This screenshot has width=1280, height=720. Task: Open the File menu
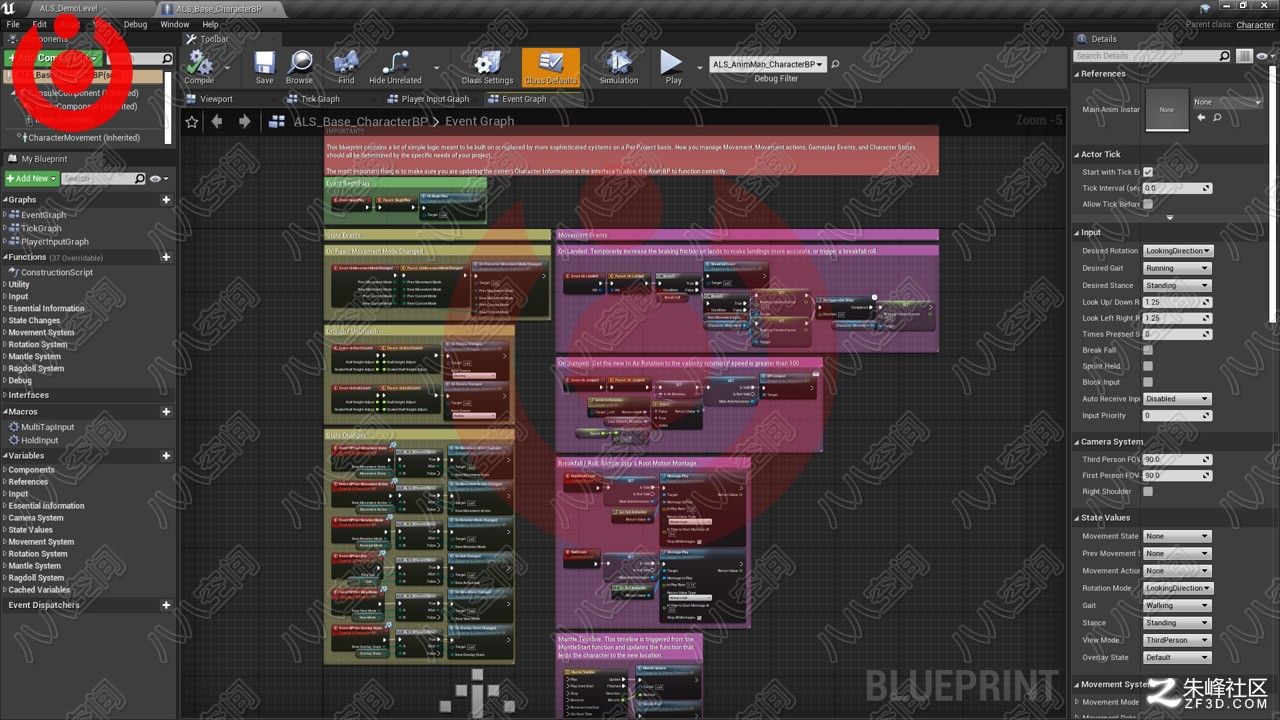13,24
